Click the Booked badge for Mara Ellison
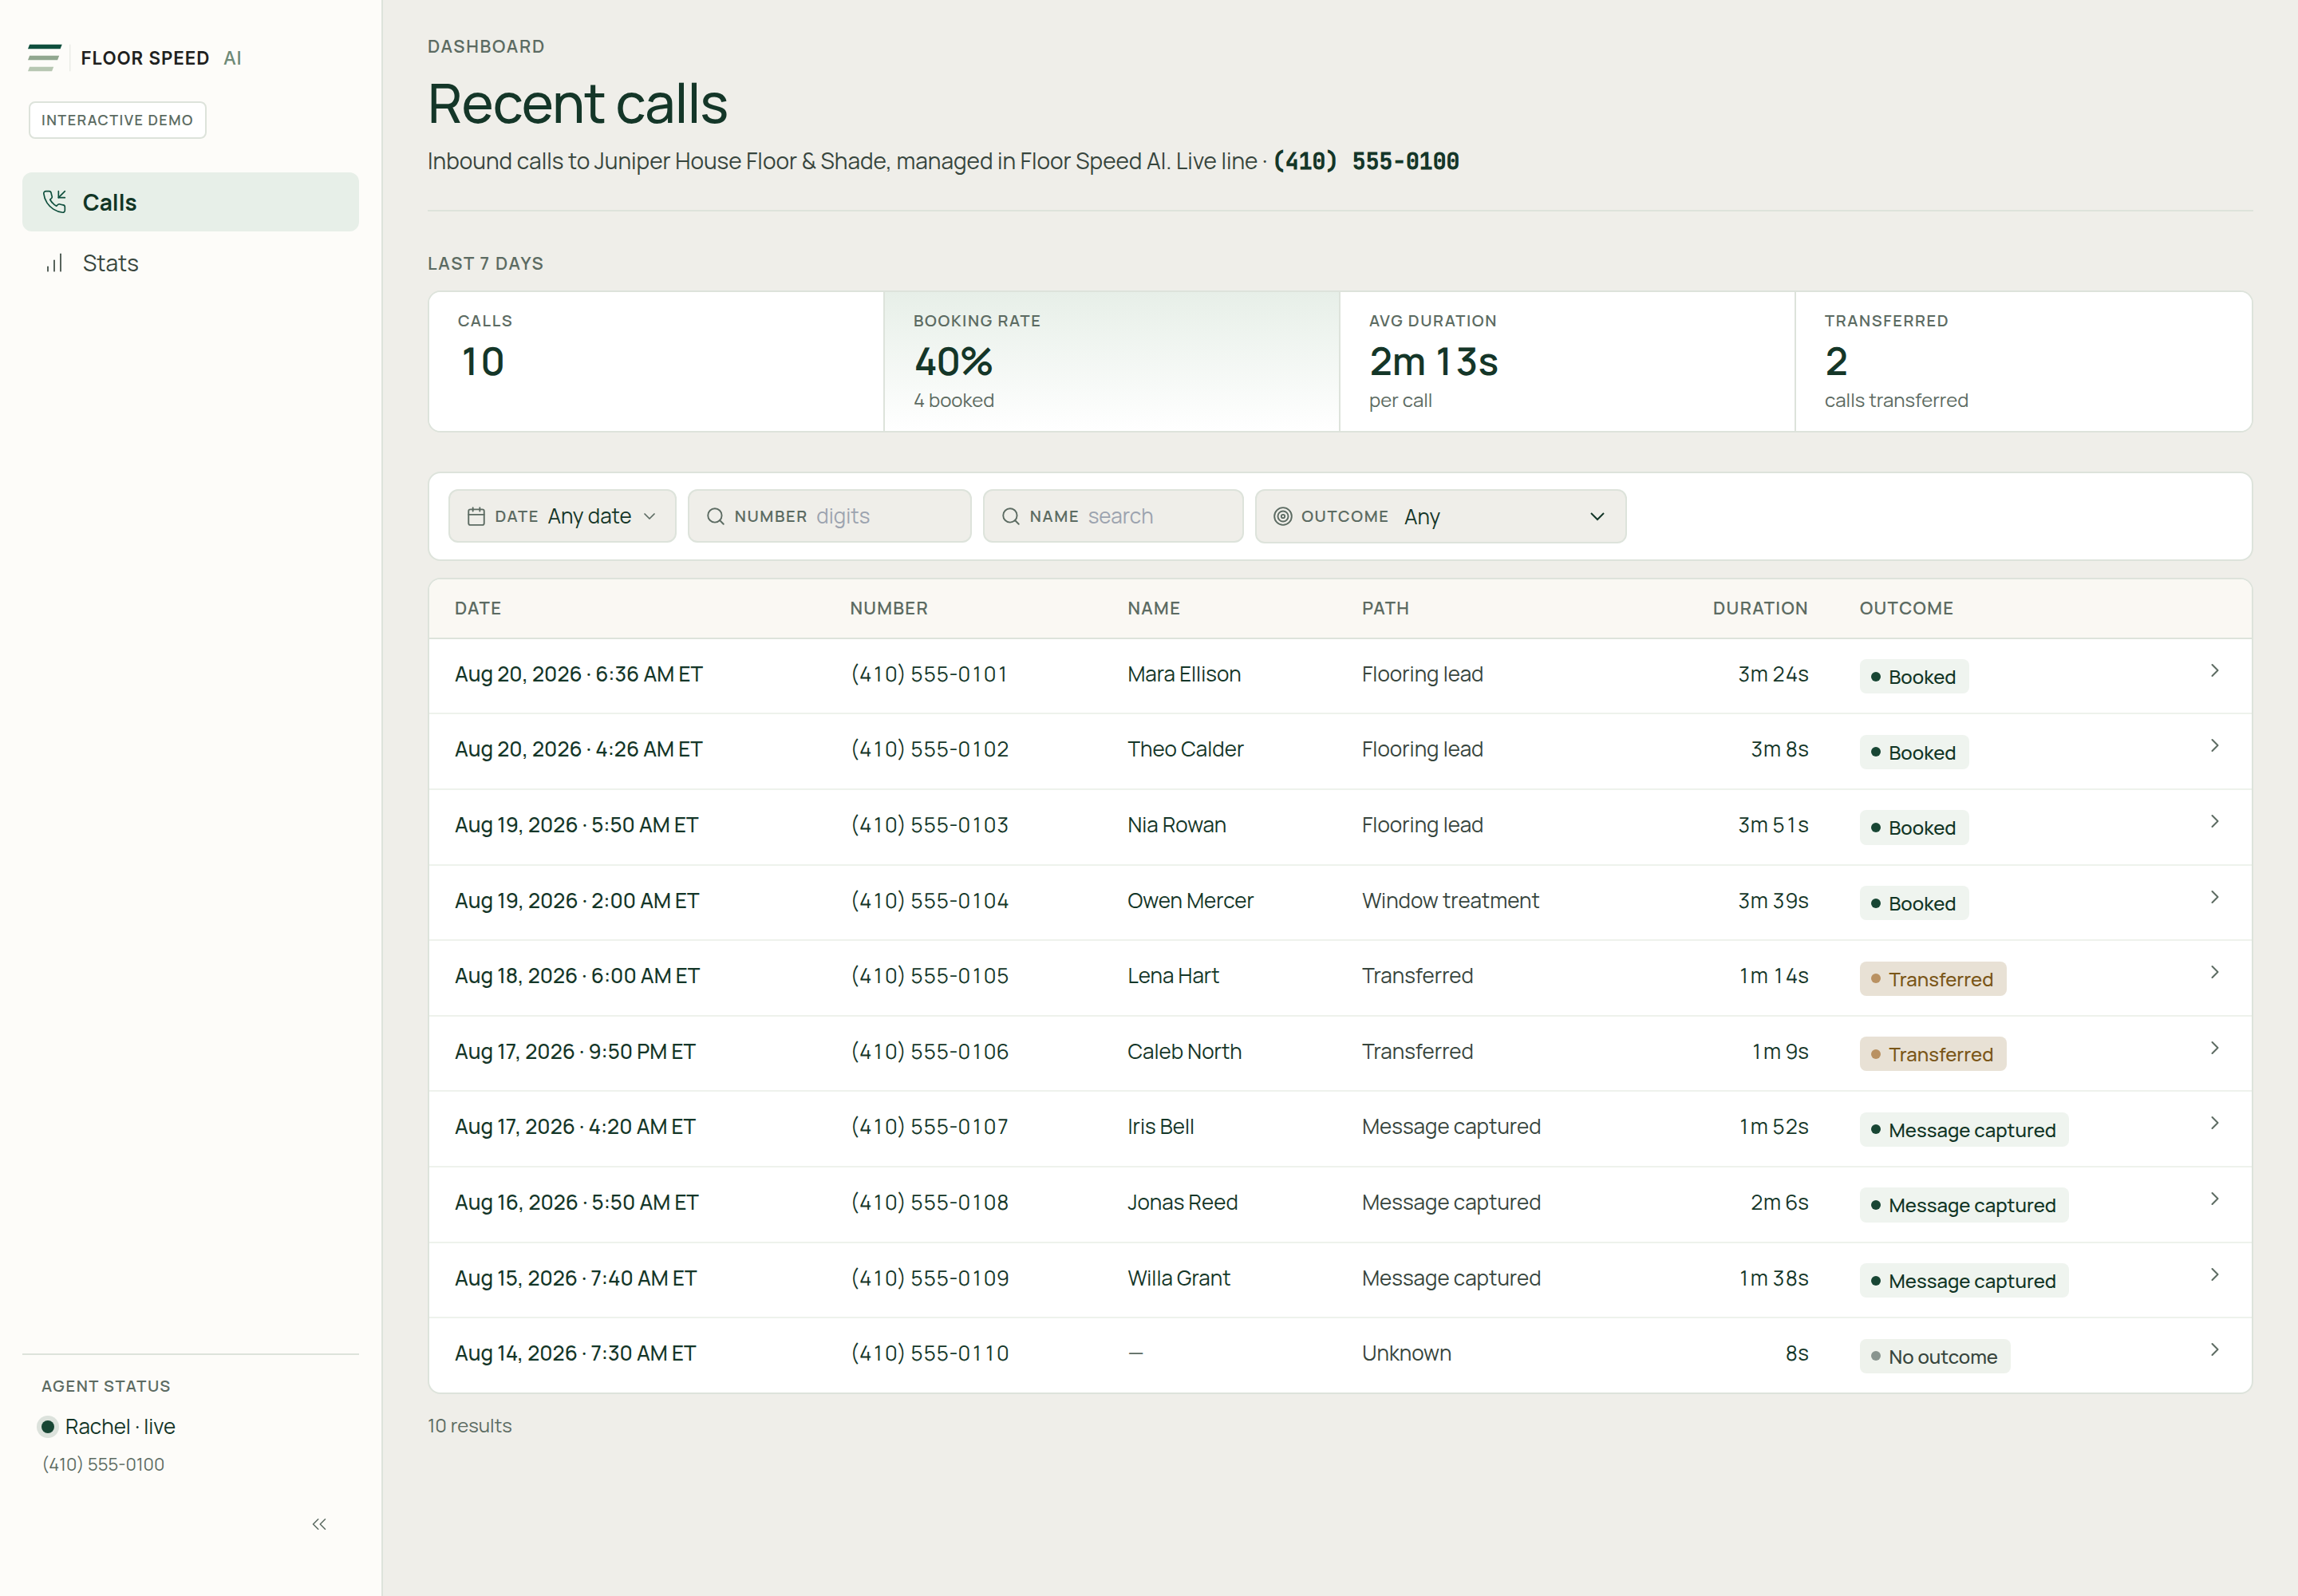 pyautogui.click(x=1914, y=677)
